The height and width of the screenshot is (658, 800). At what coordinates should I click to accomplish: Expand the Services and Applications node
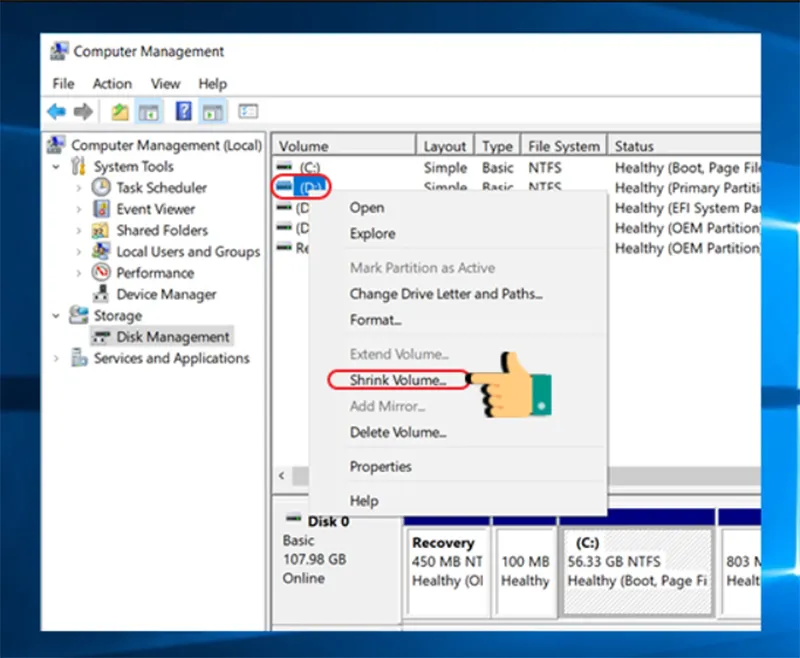click(x=56, y=358)
